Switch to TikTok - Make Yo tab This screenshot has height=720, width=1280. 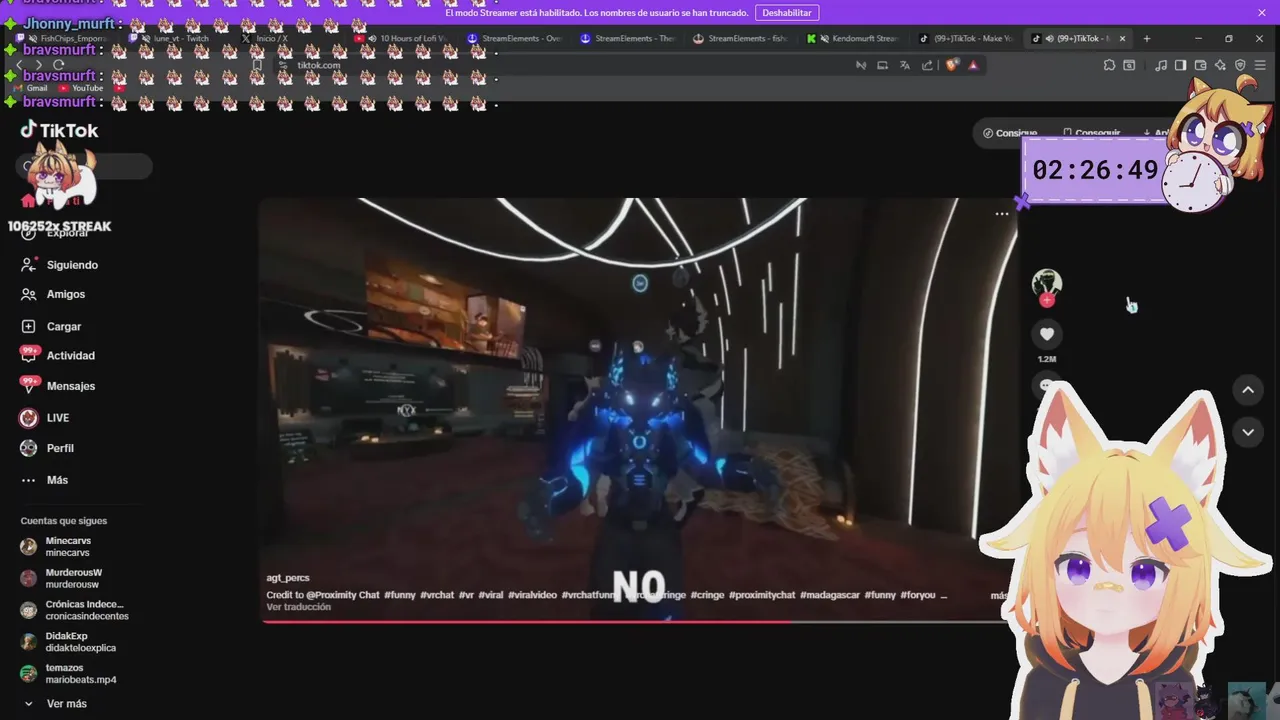click(969, 38)
